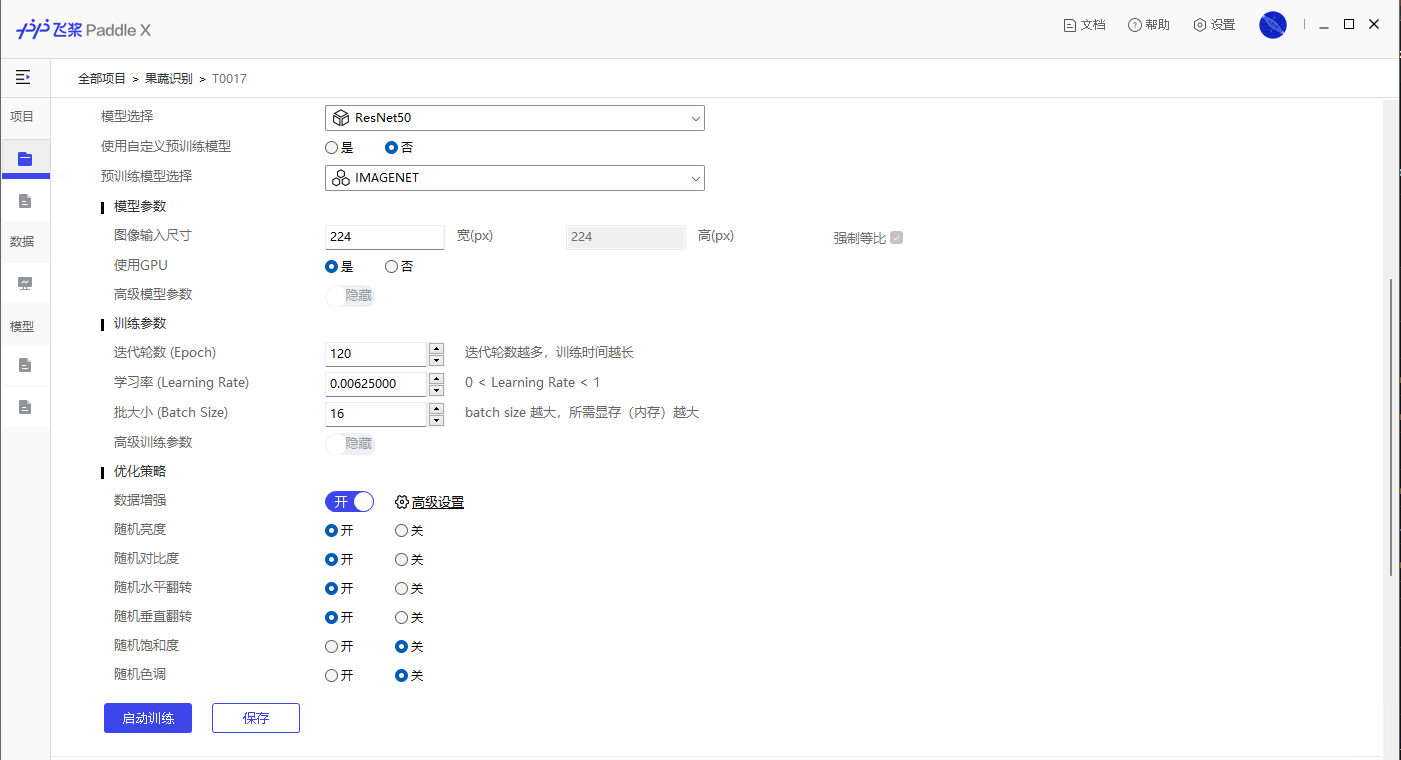
Task: Select the highlighted folder icon in the sidebar
Action: 24,158
